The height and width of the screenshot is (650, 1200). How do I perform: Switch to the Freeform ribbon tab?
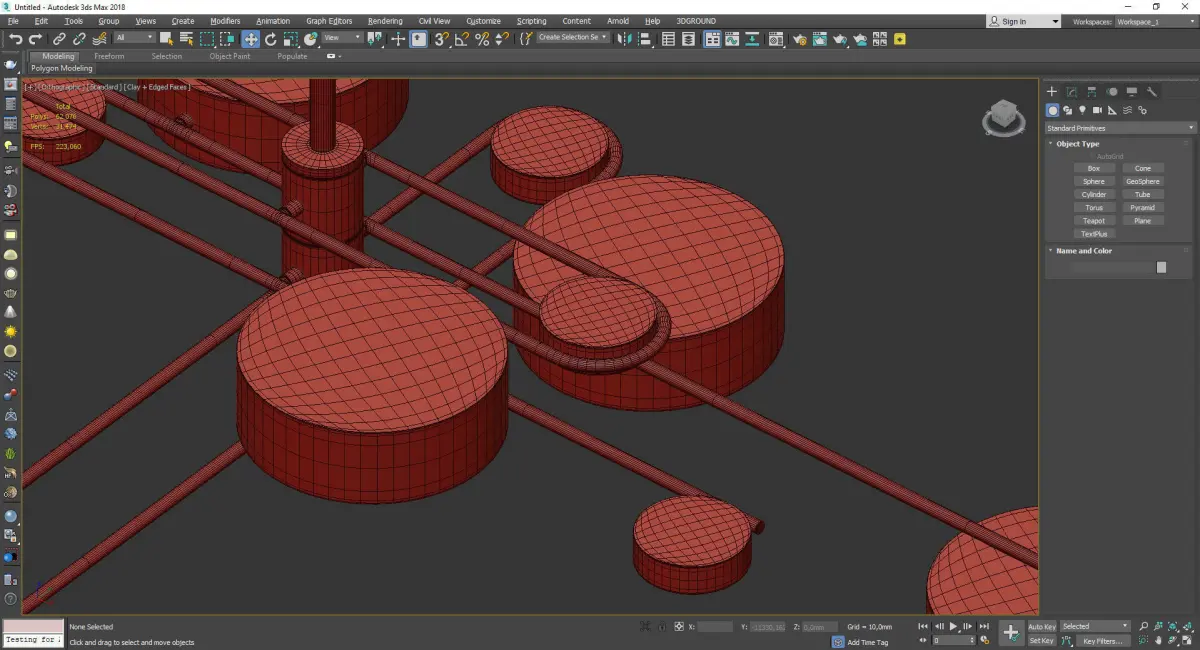[109, 57]
